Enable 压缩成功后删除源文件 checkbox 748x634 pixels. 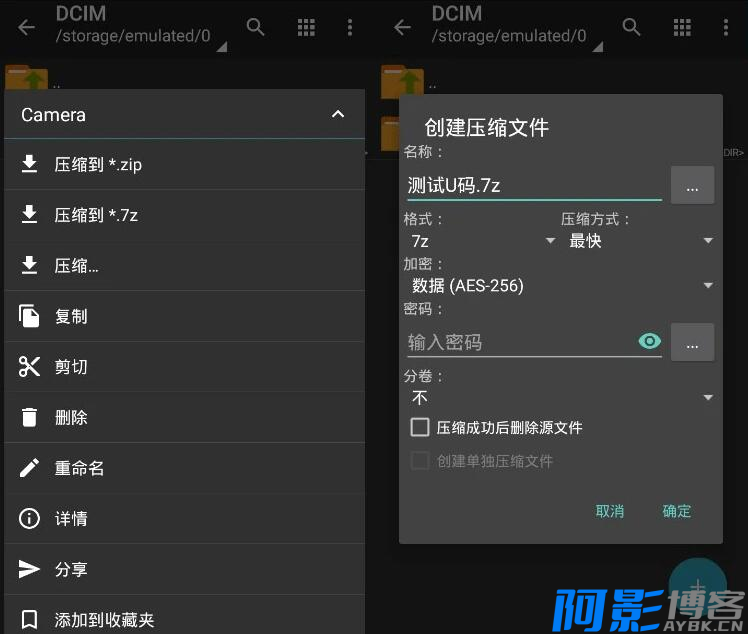(420, 427)
